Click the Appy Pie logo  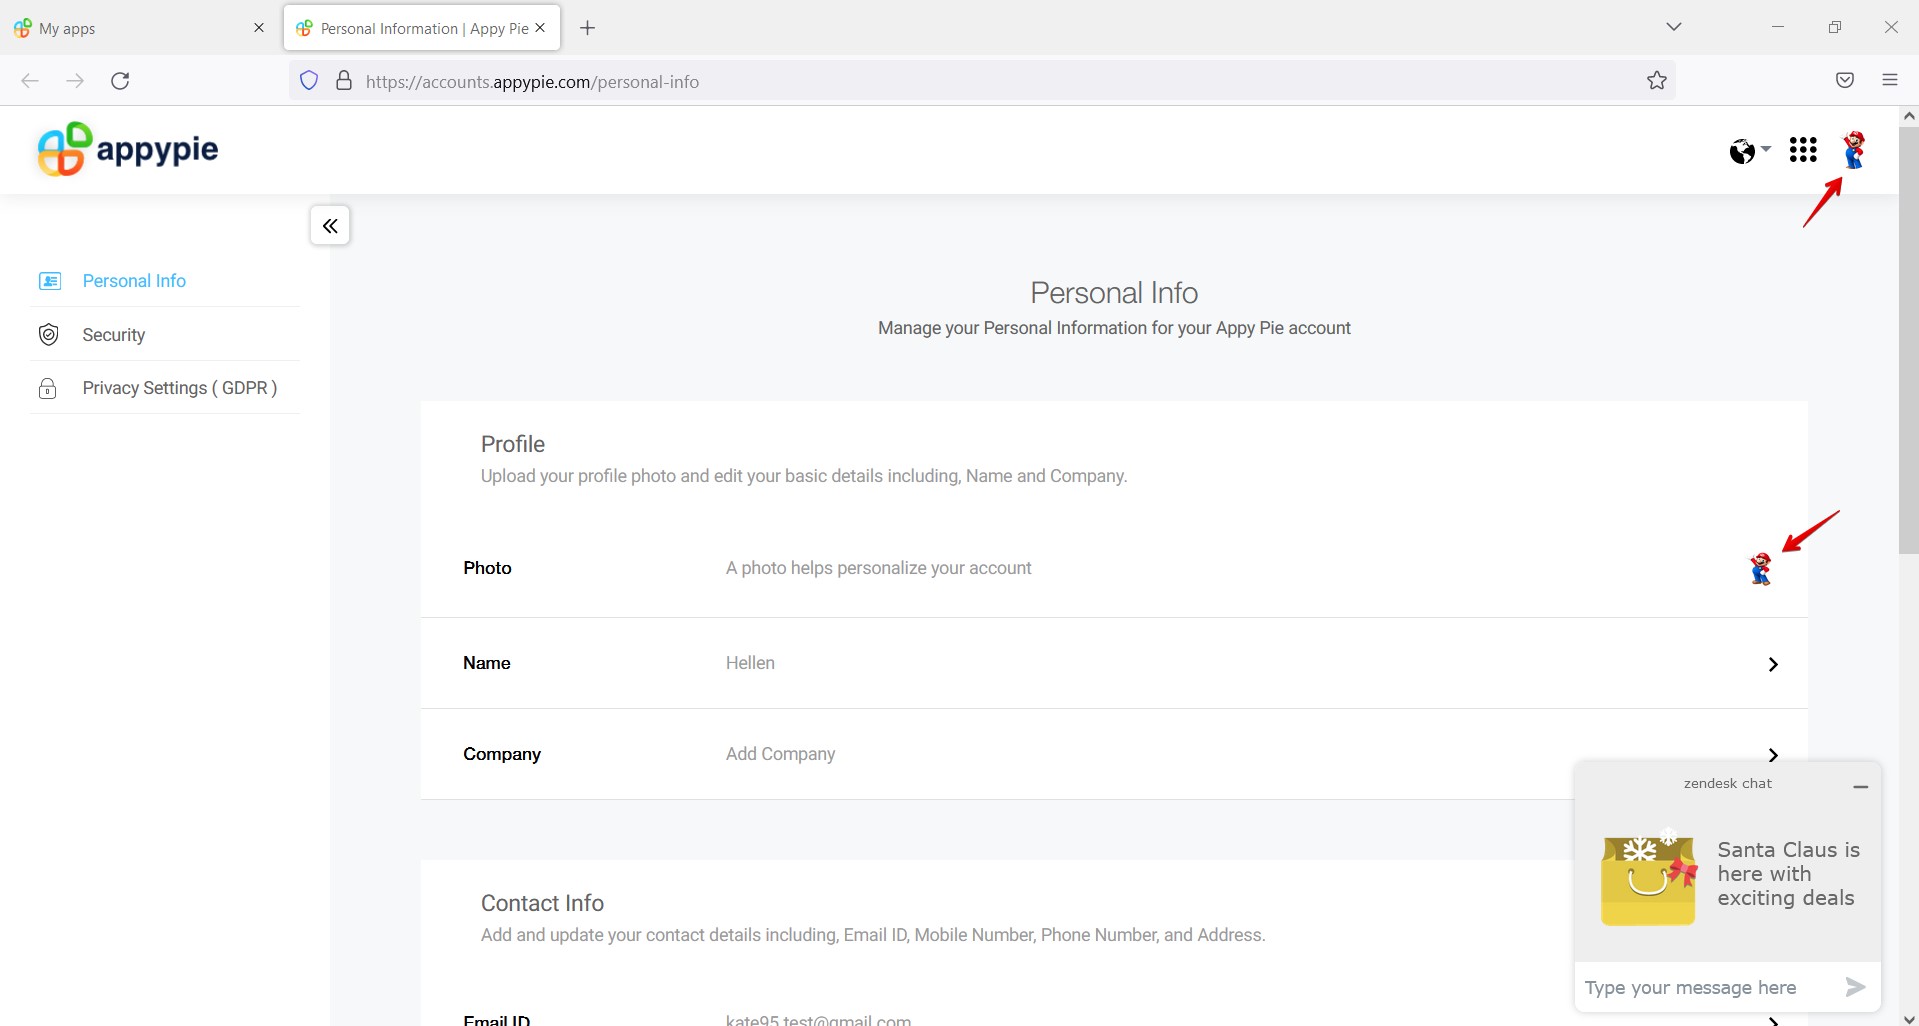pos(127,149)
